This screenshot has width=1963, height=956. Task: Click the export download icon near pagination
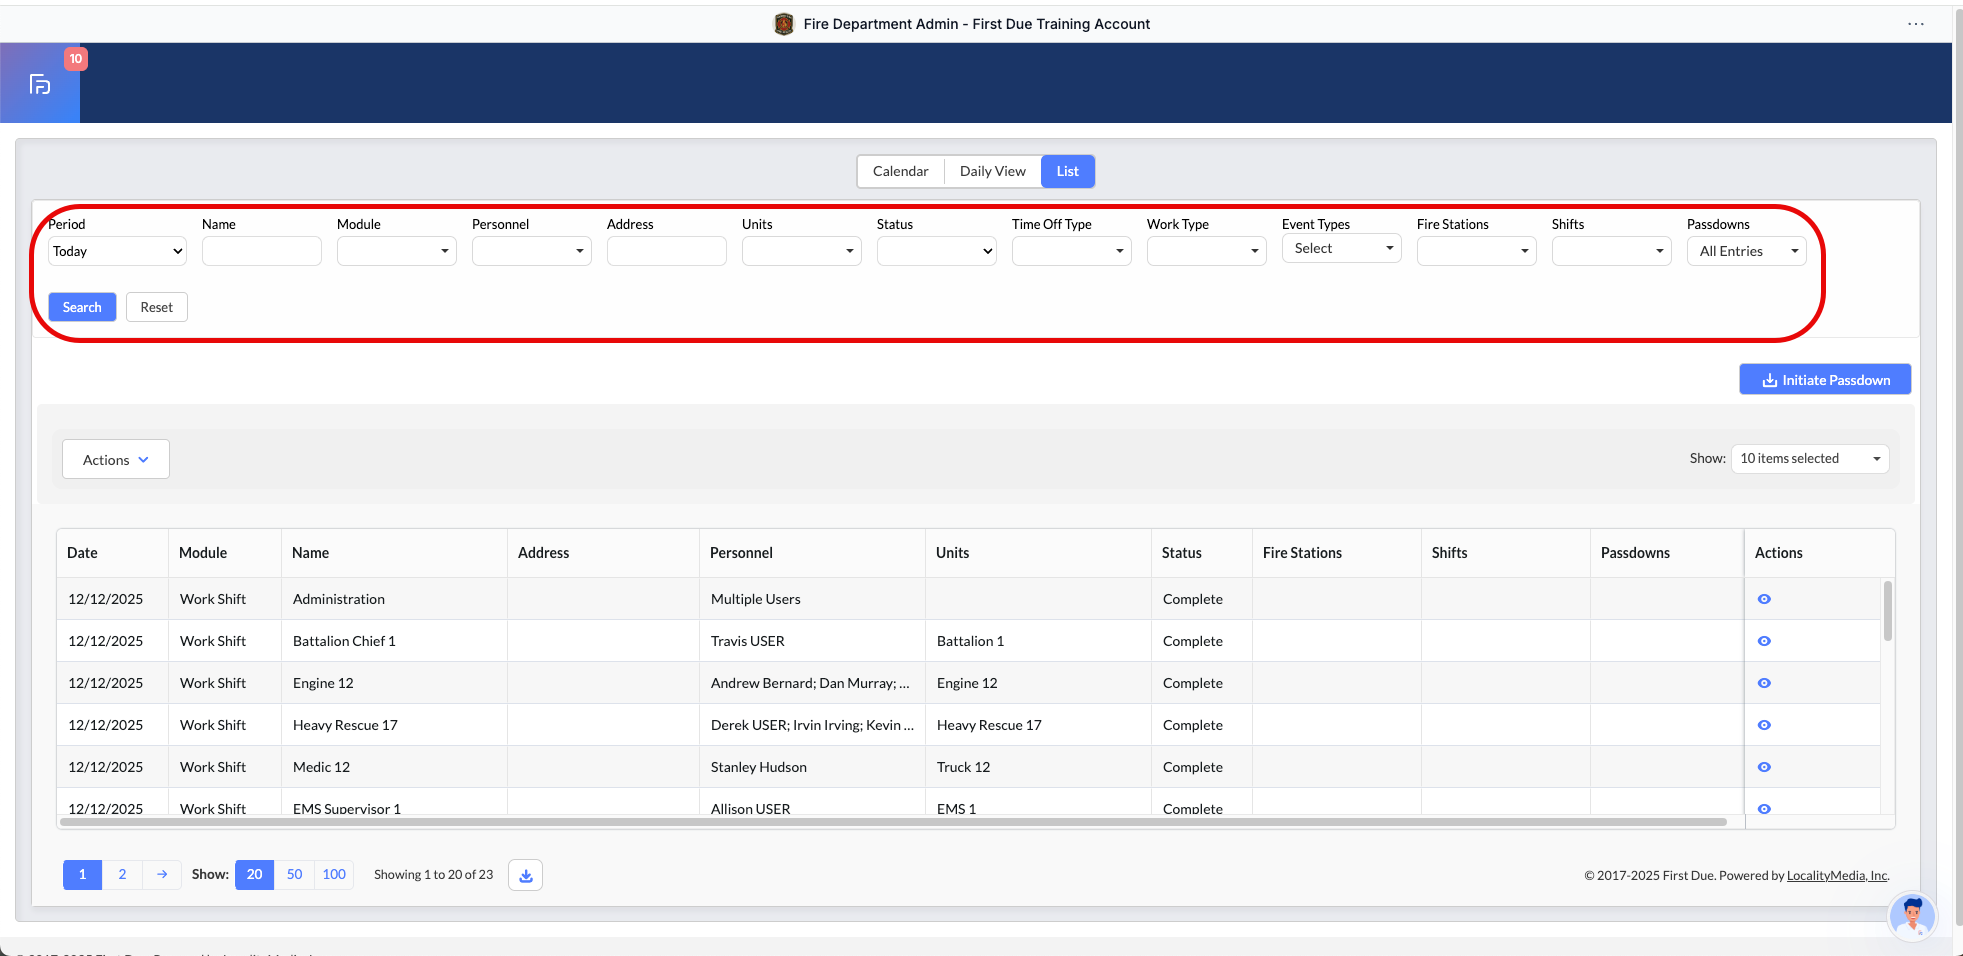tap(526, 875)
